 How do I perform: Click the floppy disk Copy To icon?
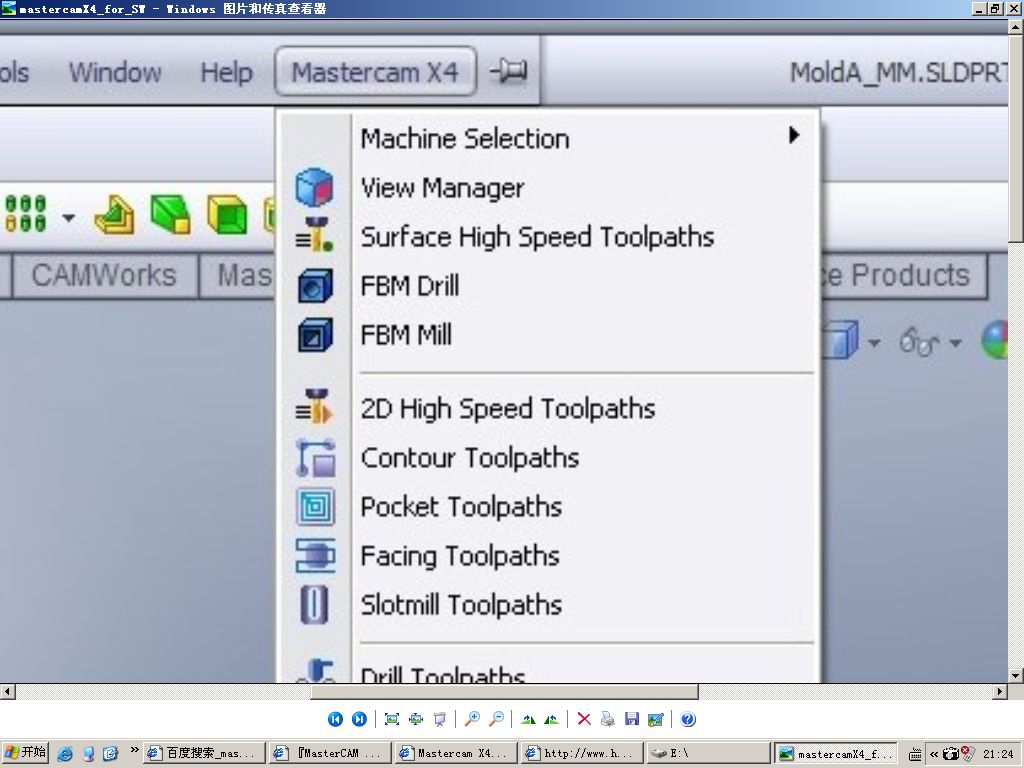[x=632, y=719]
